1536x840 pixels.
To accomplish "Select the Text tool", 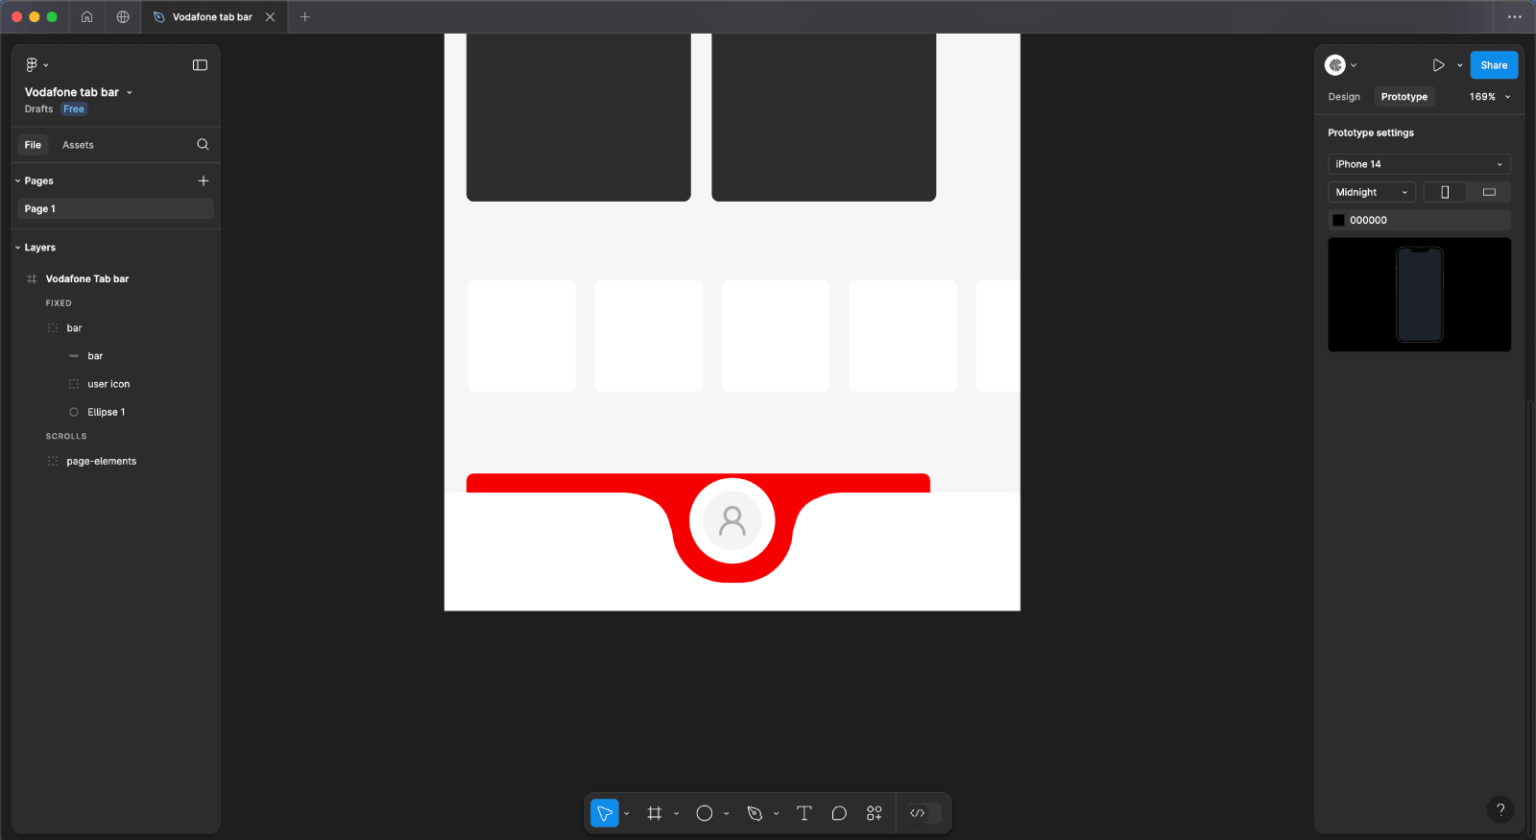I will (804, 813).
